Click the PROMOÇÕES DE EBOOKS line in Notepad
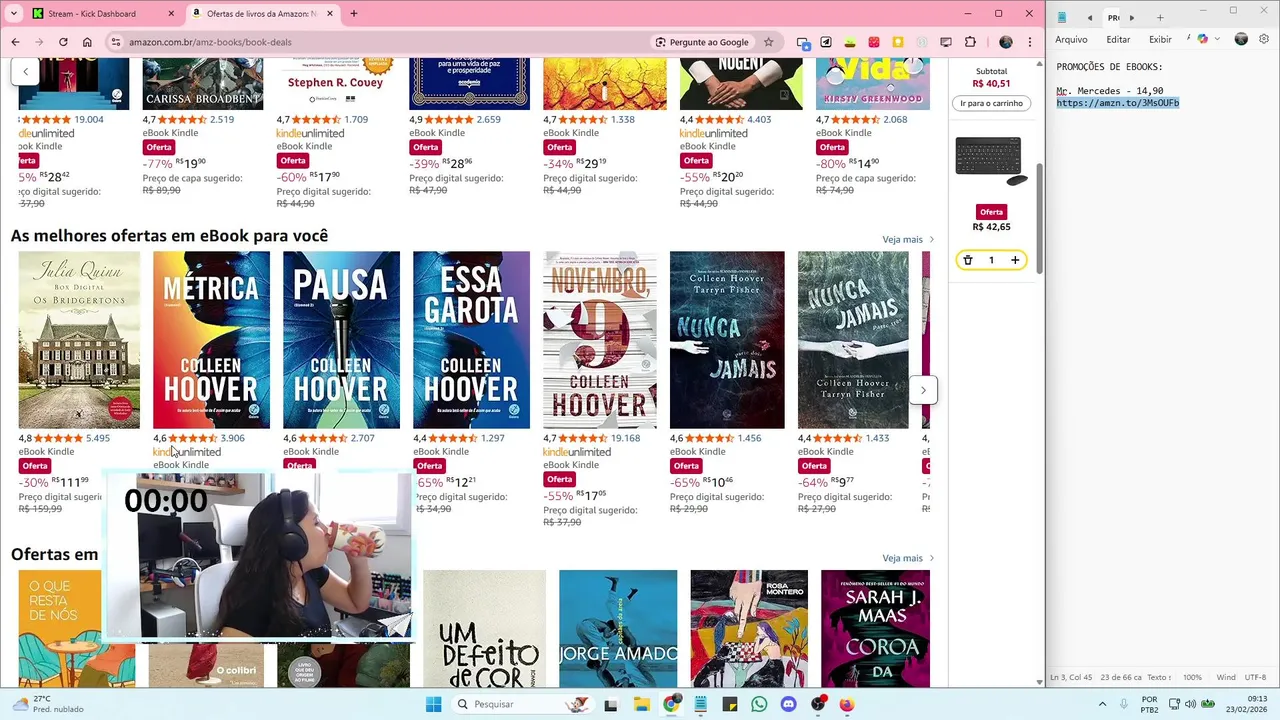Viewport: 1280px width, 720px height. pyautogui.click(x=1110, y=67)
